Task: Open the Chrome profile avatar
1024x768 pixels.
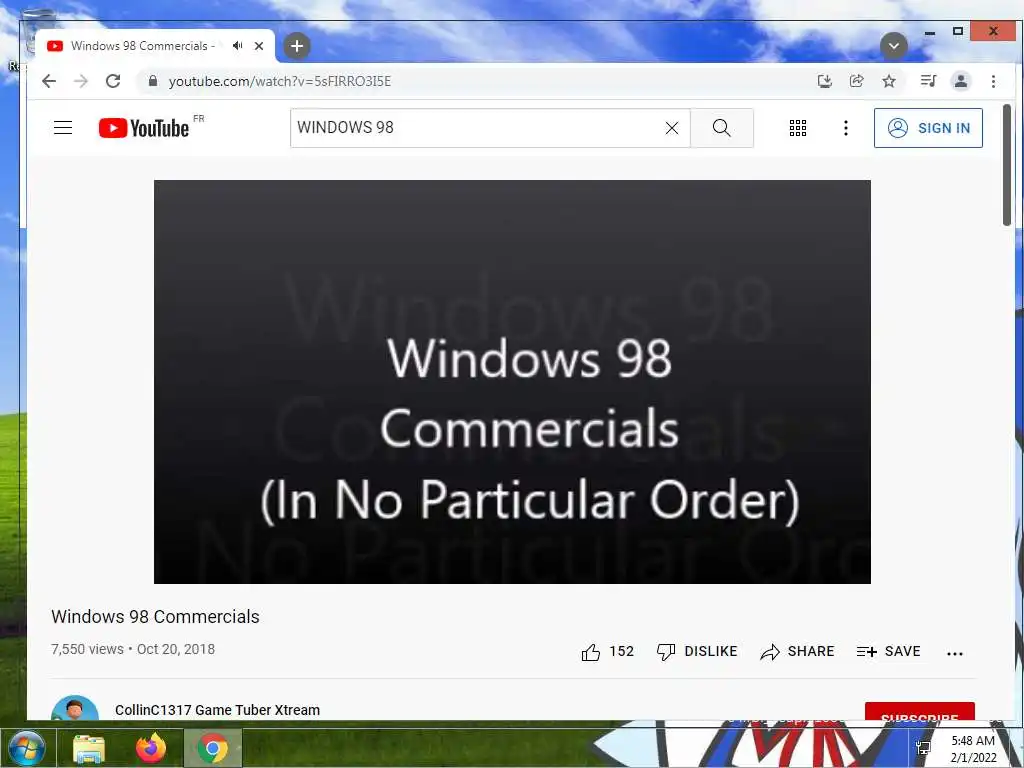Action: pyautogui.click(x=961, y=81)
